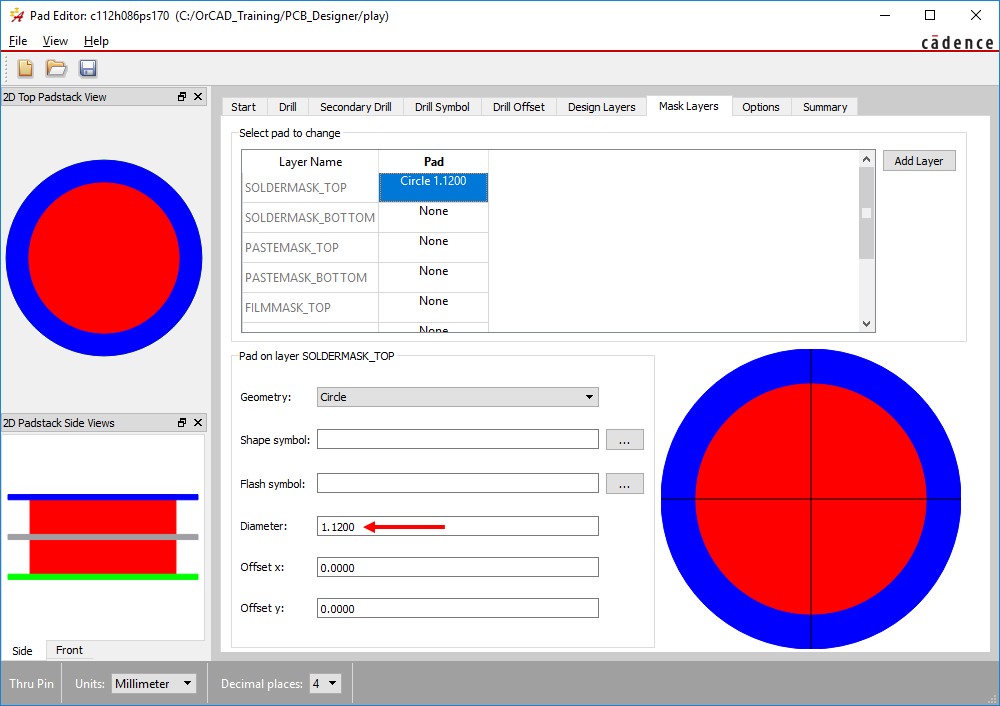Maximize the Pad Editor window

(x=930, y=15)
